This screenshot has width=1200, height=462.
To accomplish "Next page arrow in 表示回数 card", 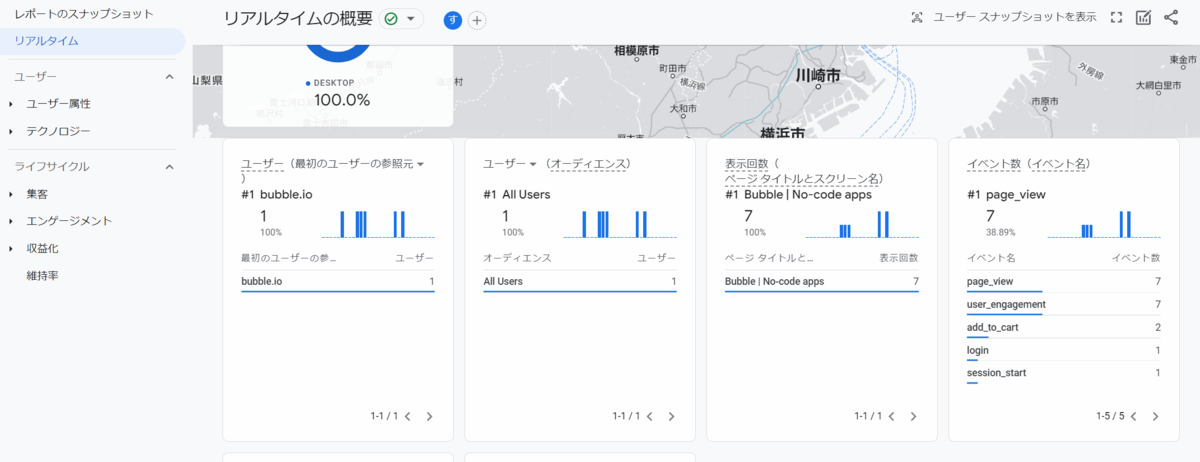I will coord(913,416).
